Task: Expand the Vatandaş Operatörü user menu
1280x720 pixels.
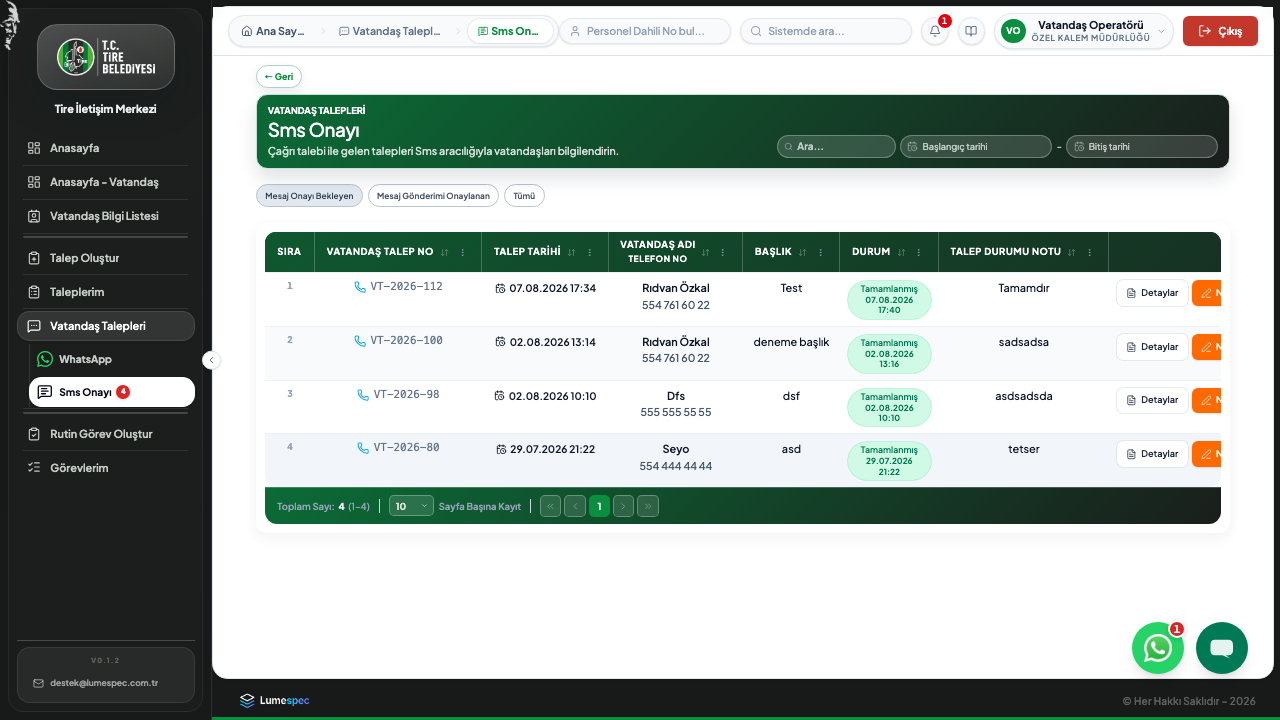Action: coord(1084,31)
